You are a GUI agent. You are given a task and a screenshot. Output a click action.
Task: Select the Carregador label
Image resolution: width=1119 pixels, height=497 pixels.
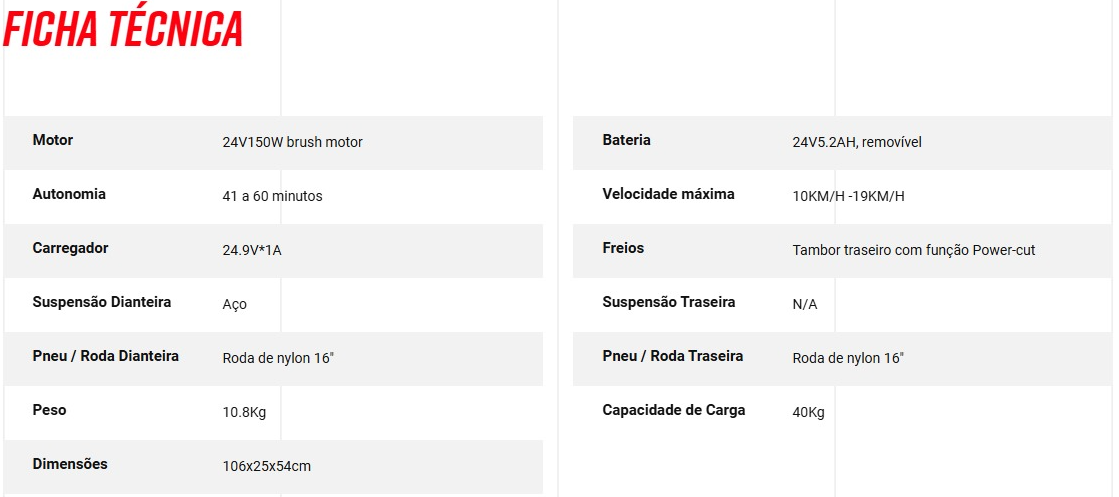71,248
